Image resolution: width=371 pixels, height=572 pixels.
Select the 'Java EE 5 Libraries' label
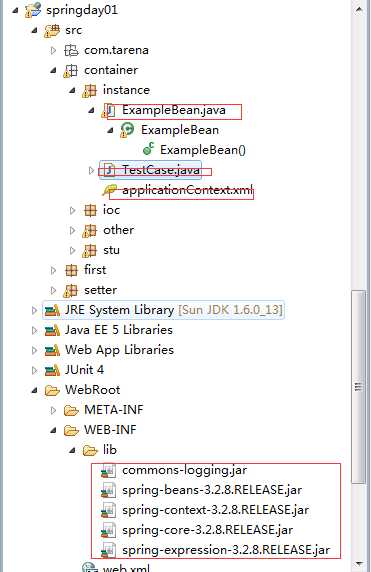(x=119, y=330)
